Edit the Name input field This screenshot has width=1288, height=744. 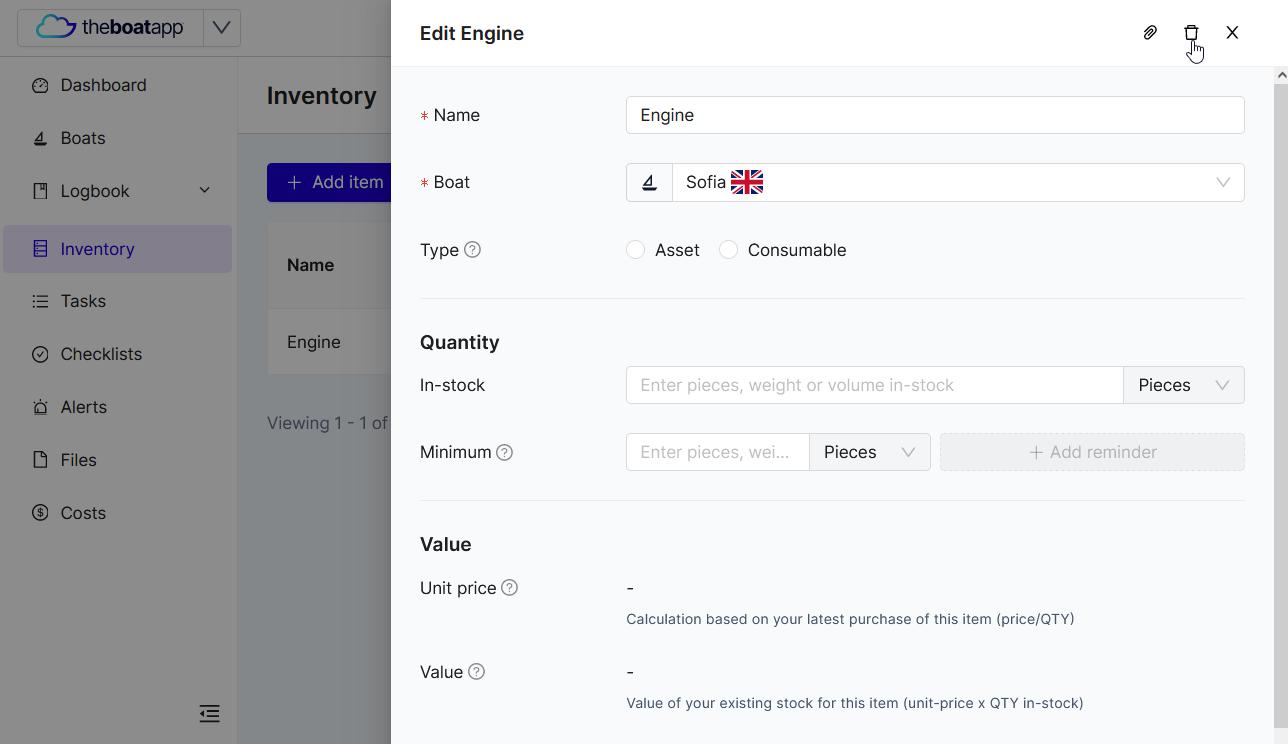point(935,115)
